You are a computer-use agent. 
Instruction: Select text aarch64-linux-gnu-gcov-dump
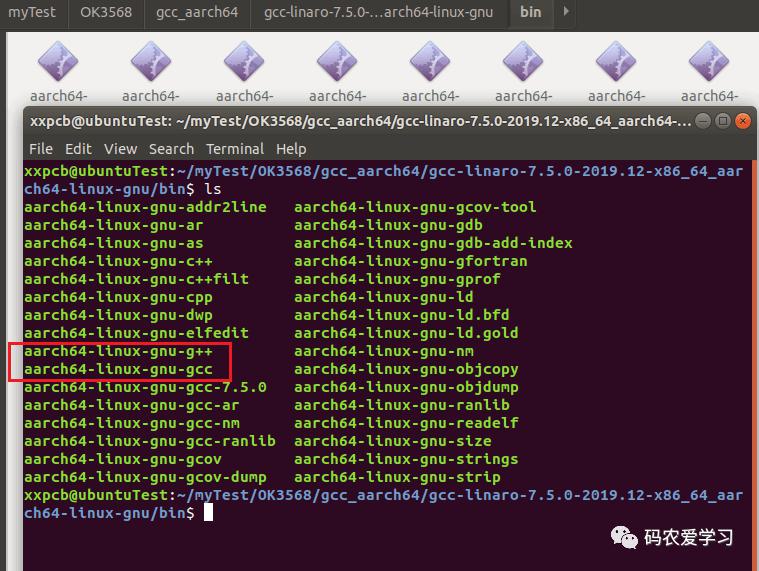pyautogui.click(x=145, y=477)
